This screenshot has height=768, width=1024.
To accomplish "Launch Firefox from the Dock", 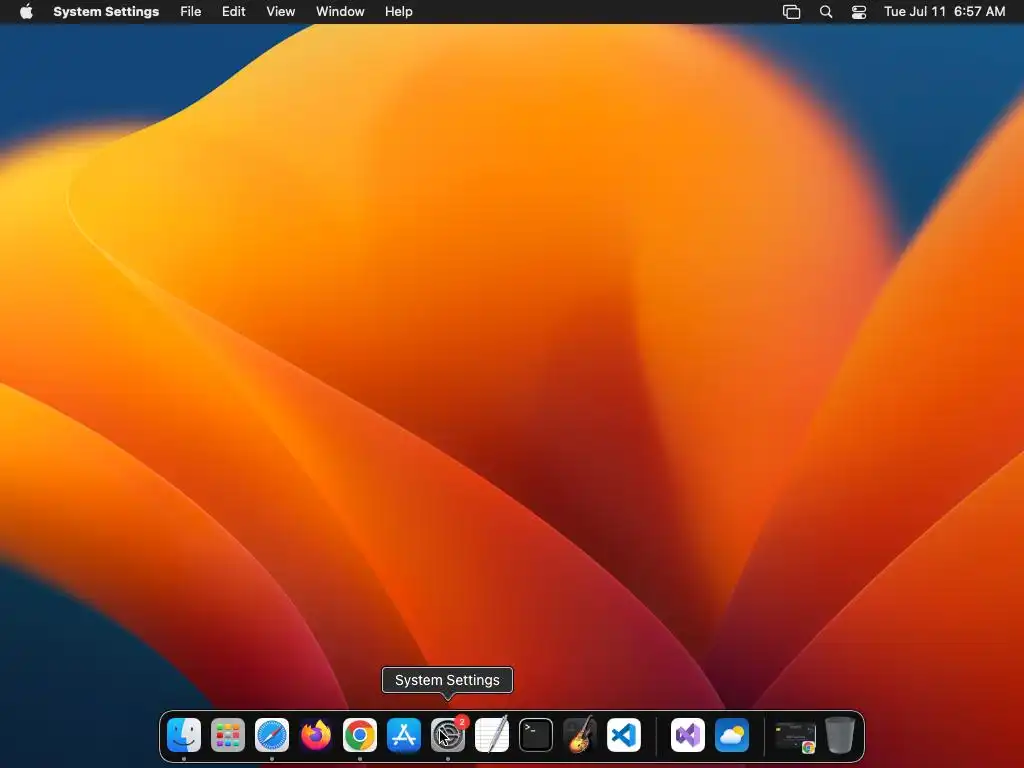I will point(316,735).
